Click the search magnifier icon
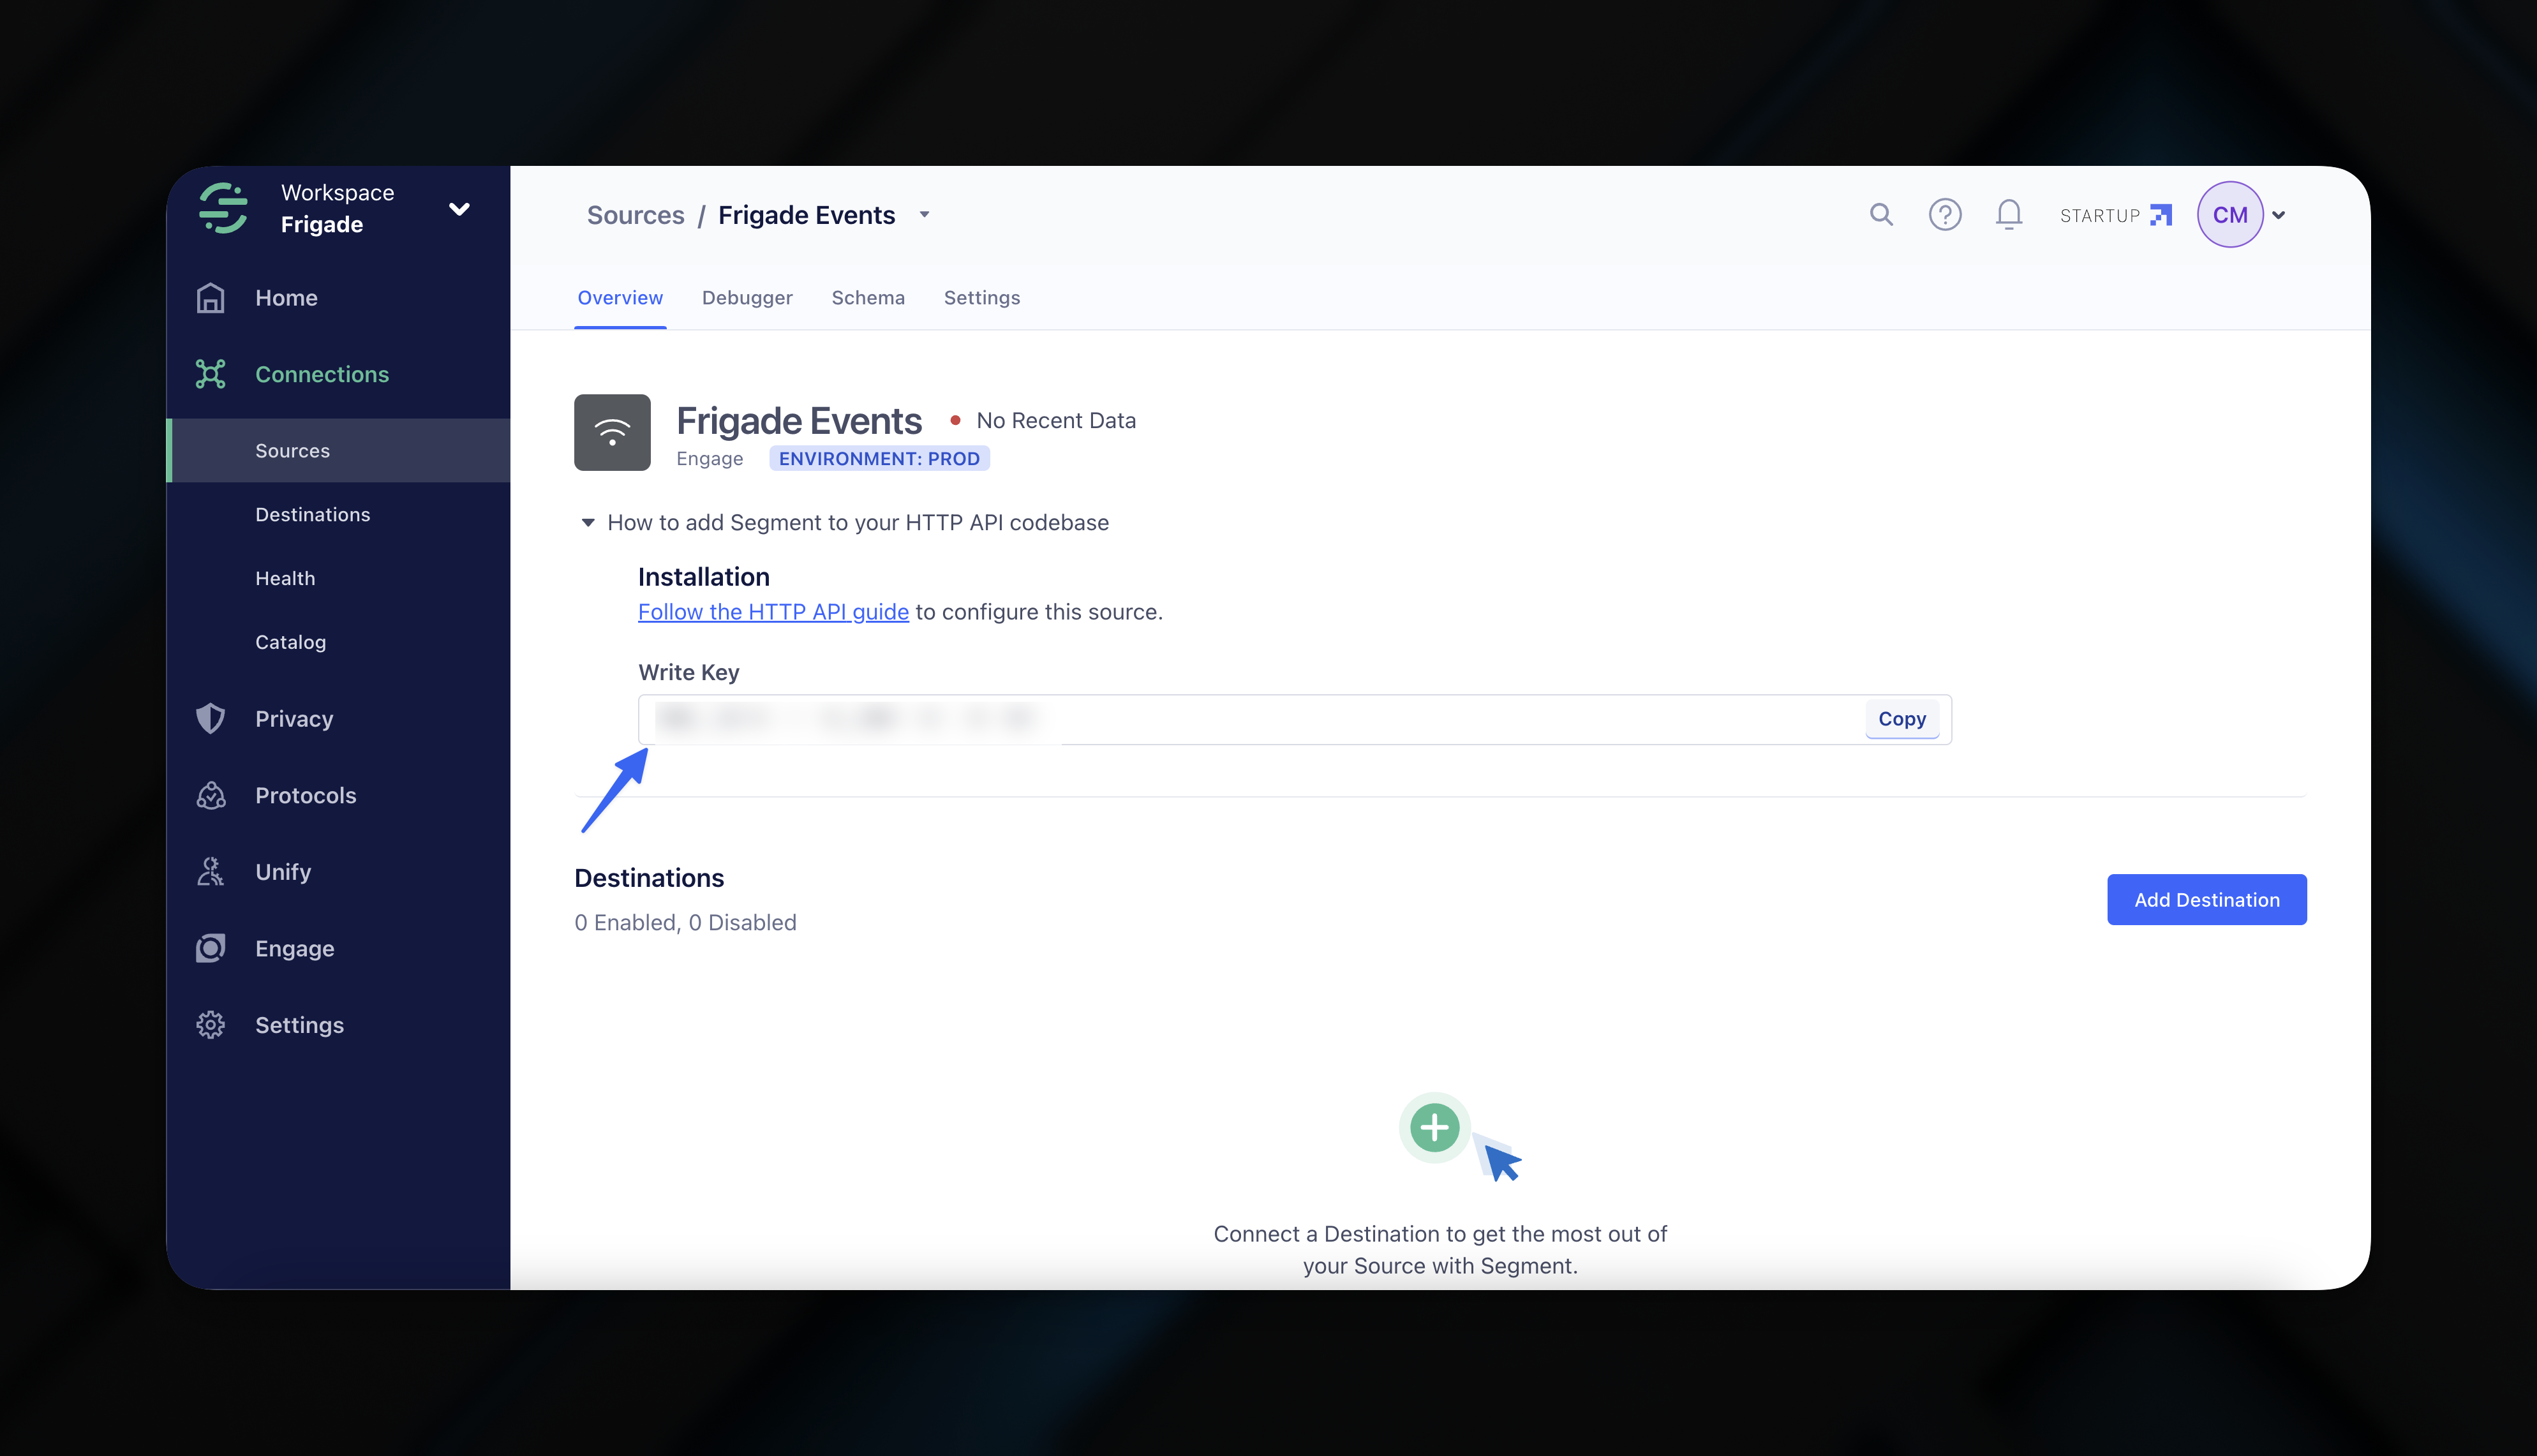The width and height of the screenshot is (2537, 1456). 1881,214
